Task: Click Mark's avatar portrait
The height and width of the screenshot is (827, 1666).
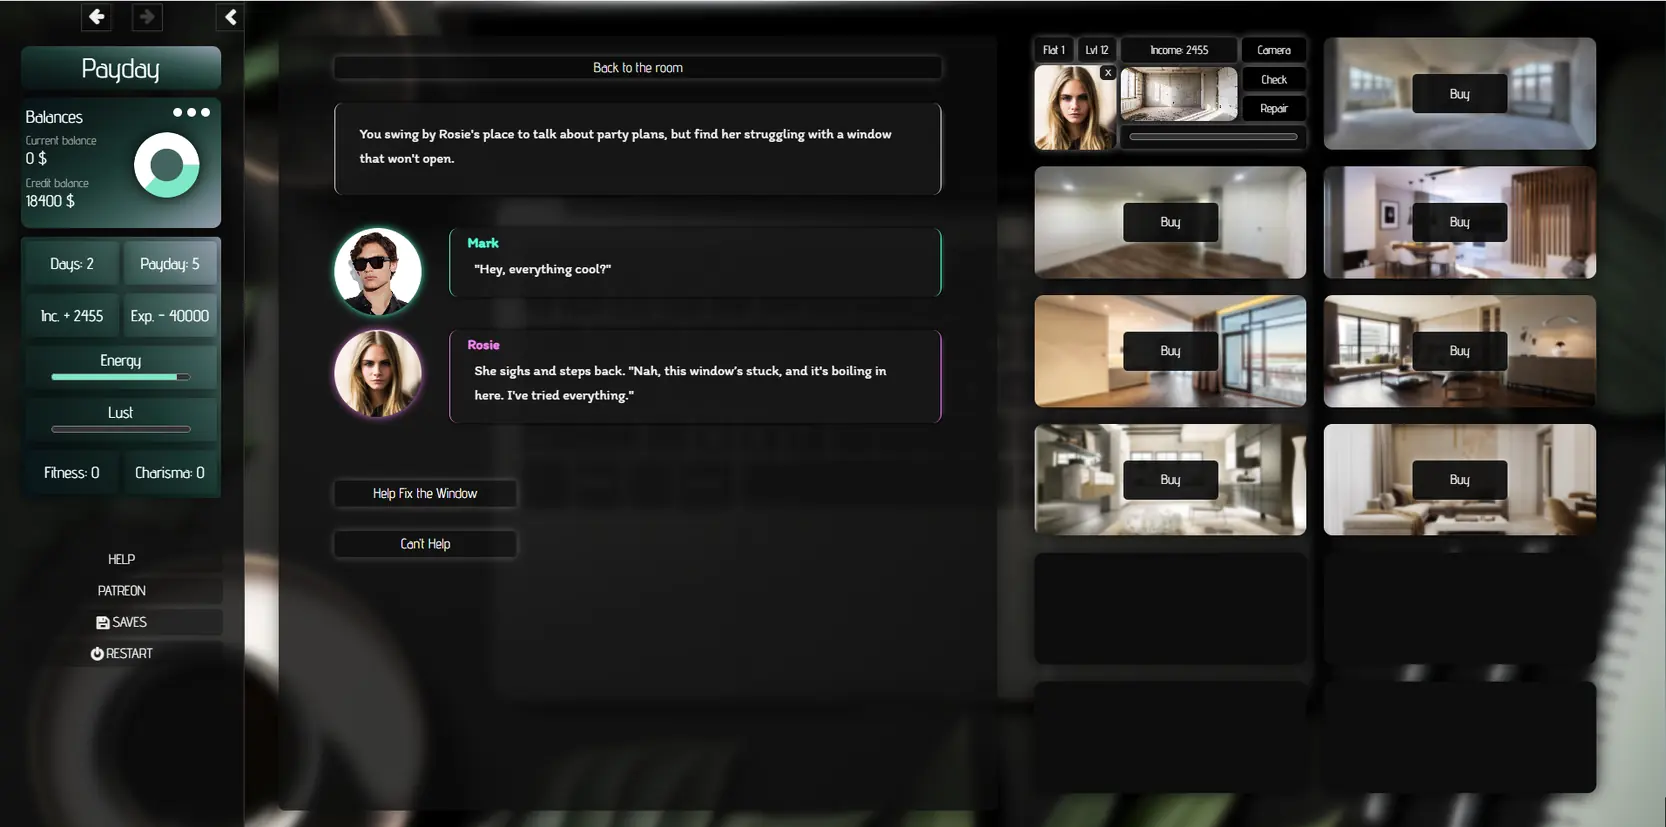Action: 377,271
